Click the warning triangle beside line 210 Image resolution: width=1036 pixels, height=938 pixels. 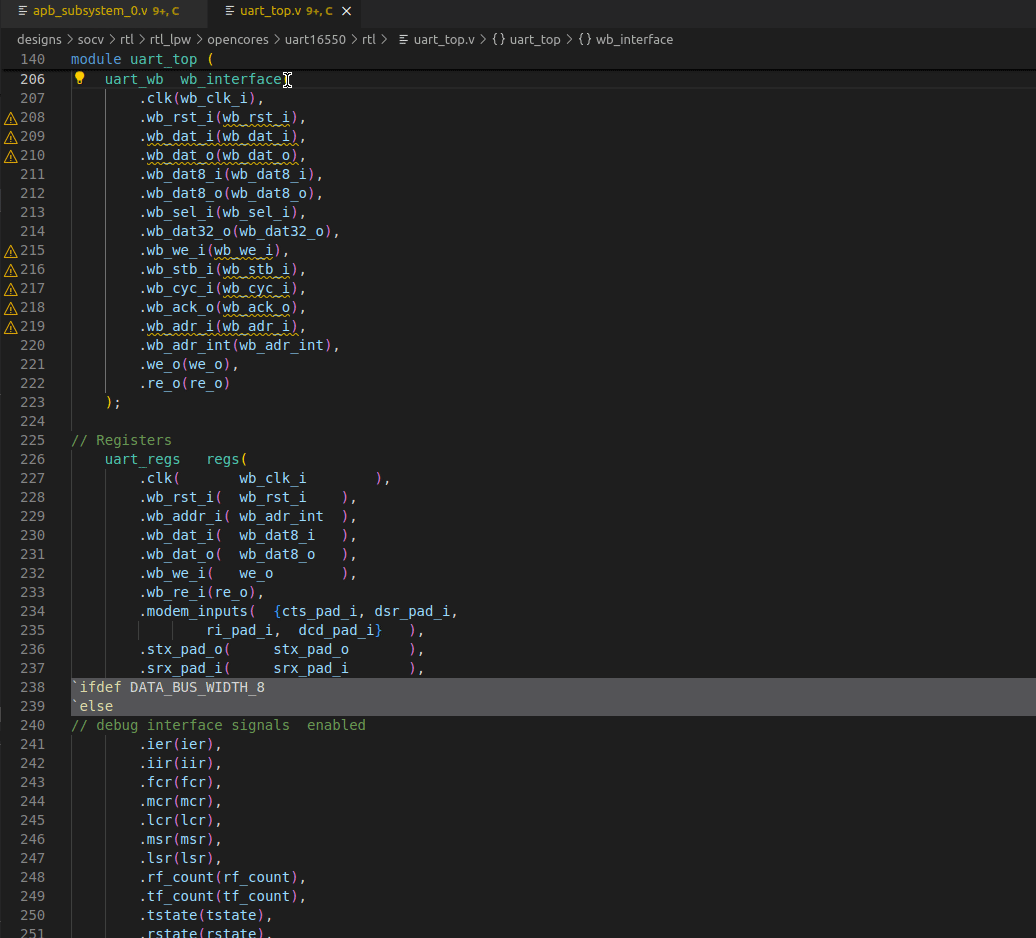coord(9,155)
